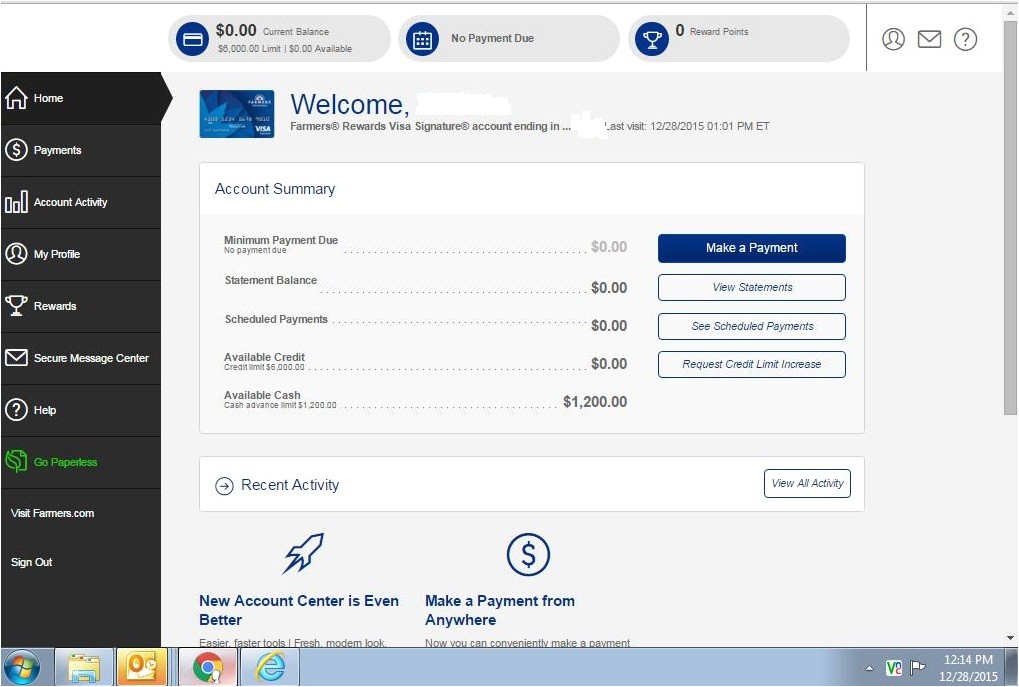The height and width of the screenshot is (687, 1019).
Task: Click the My Profile person icon in sidebar
Action: point(16,253)
